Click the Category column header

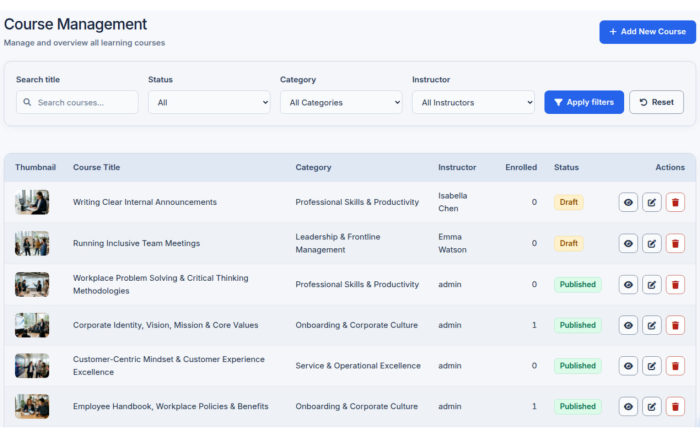pyautogui.click(x=313, y=167)
